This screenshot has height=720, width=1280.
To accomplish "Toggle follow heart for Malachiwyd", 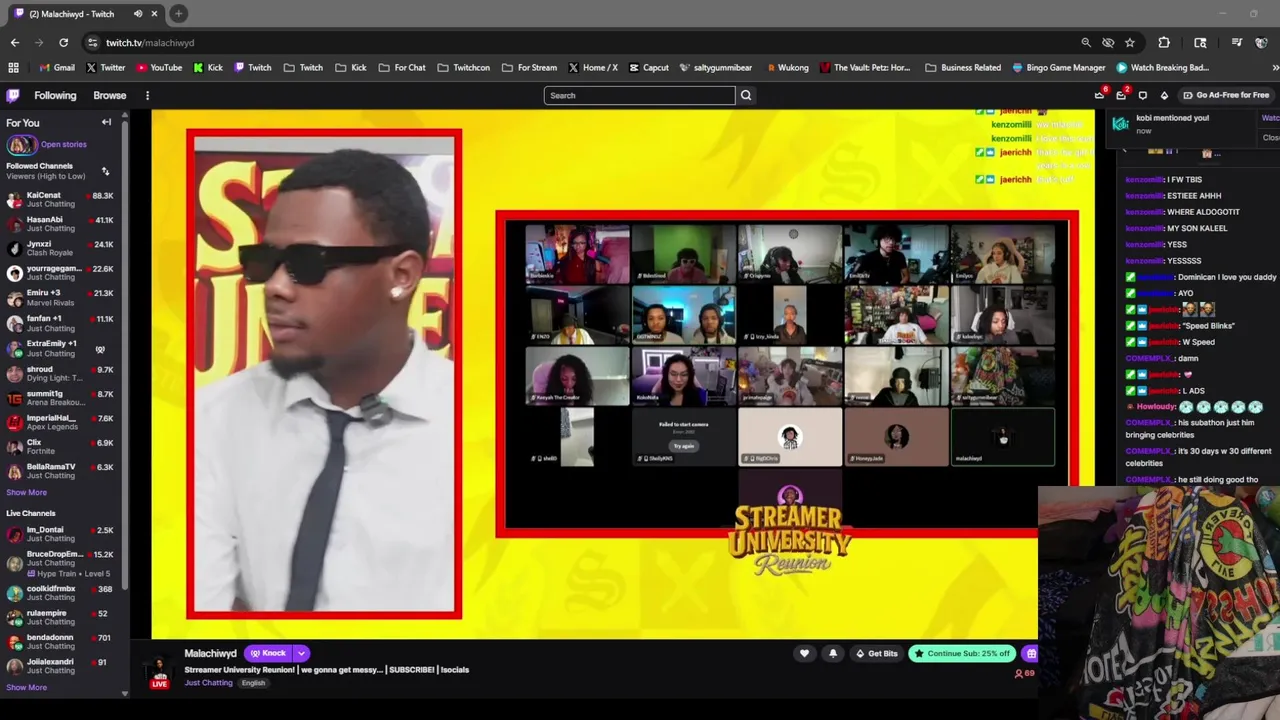I will tap(804, 653).
